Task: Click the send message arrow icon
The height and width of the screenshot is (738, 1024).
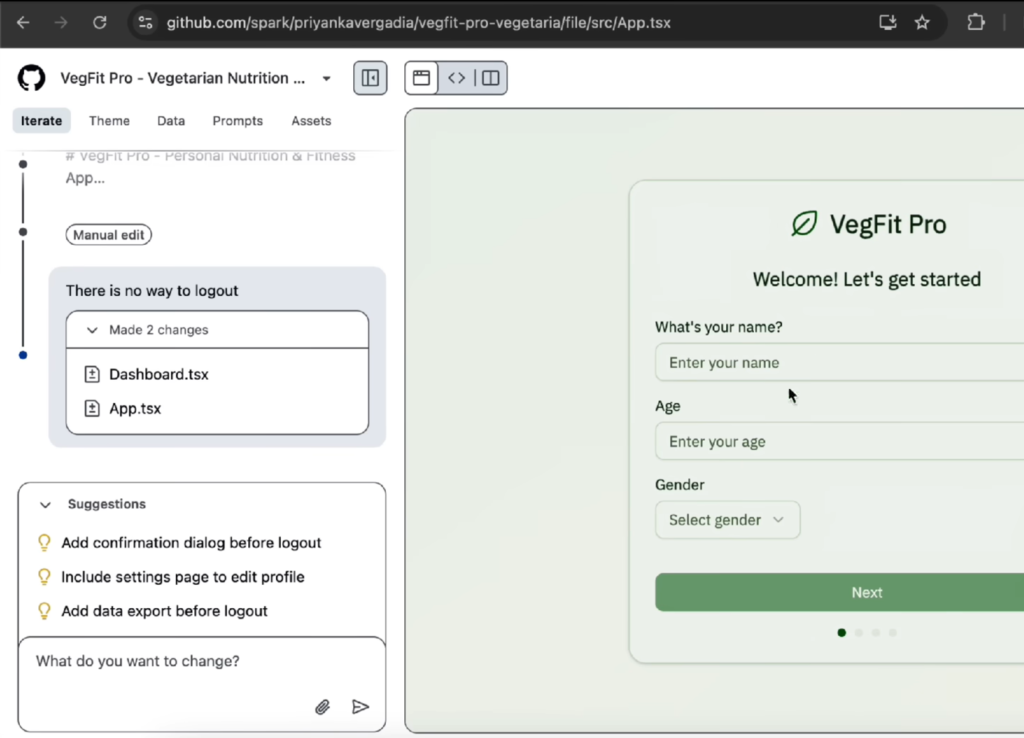Action: (x=360, y=707)
